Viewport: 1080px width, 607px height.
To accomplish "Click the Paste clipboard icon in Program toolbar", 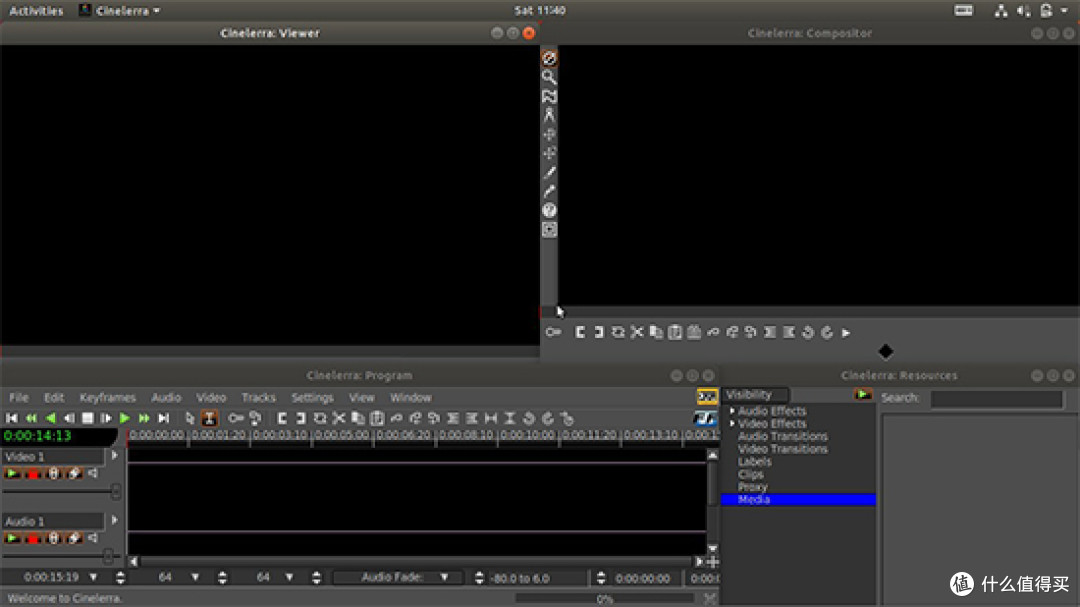I will [377, 418].
